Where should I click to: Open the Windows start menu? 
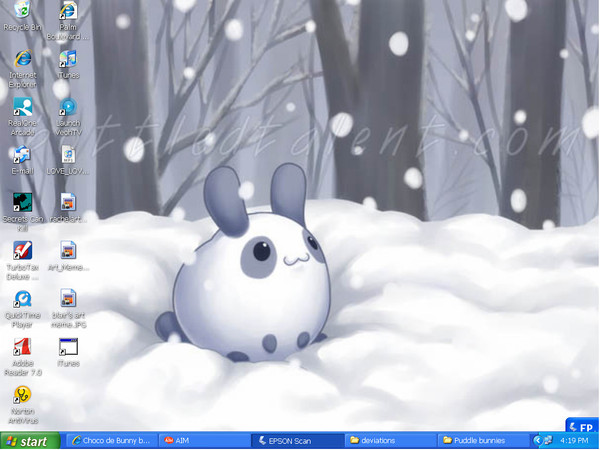pos(30,441)
